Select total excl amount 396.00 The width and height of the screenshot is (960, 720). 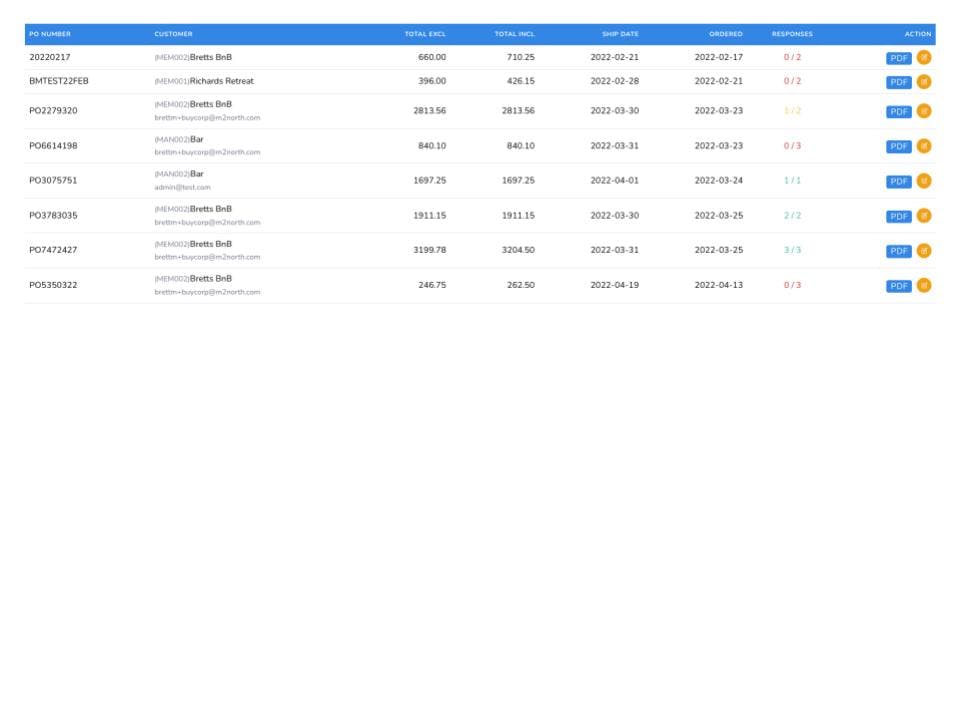point(432,81)
